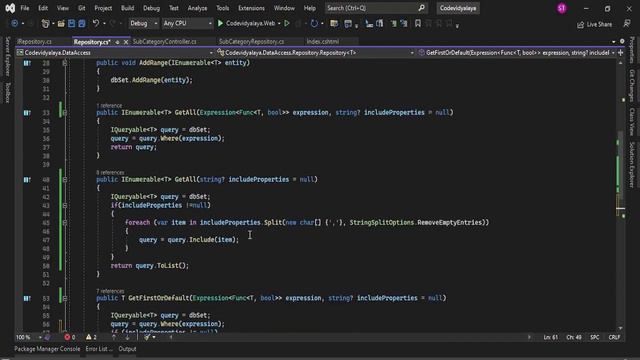This screenshot has width=640, height=360.
Task: Click the '8 references' CodeLens link
Action: click(110, 173)
